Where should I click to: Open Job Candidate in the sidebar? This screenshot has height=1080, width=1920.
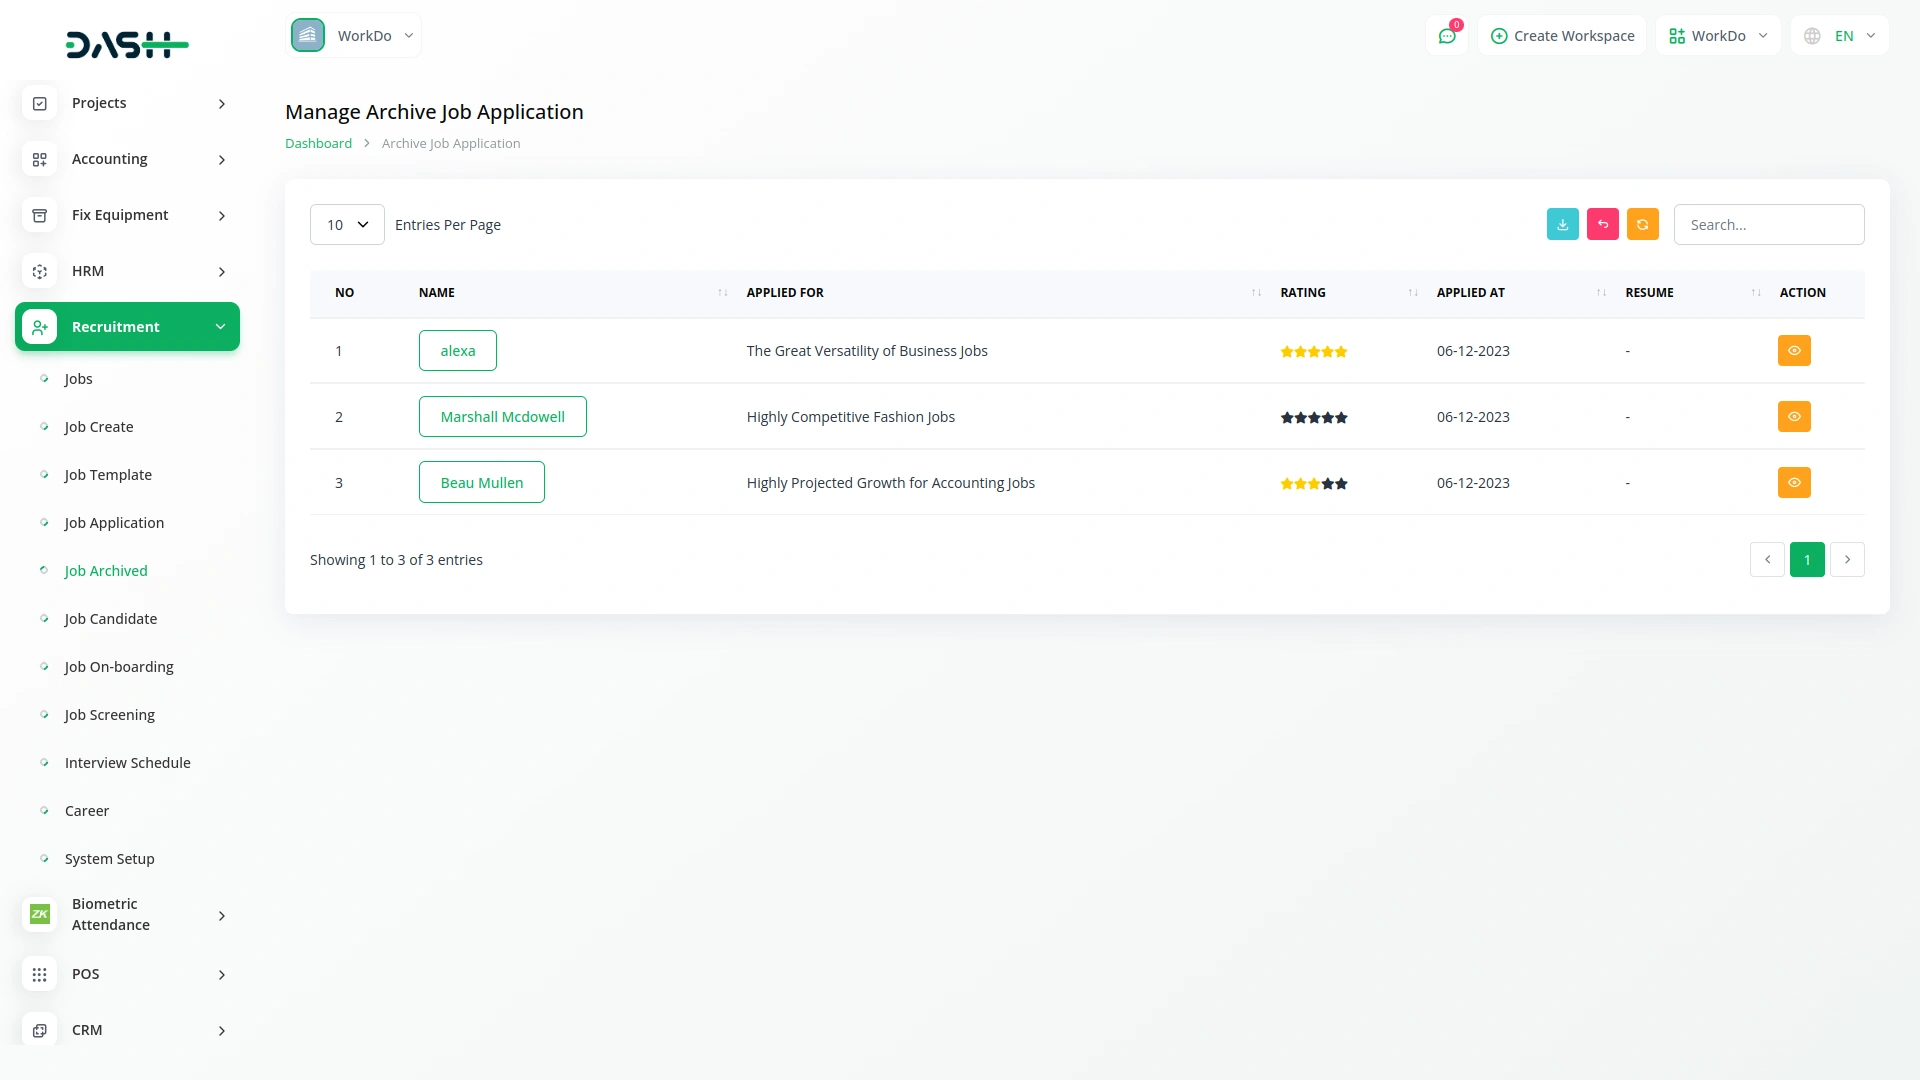(x=111, y=619)
